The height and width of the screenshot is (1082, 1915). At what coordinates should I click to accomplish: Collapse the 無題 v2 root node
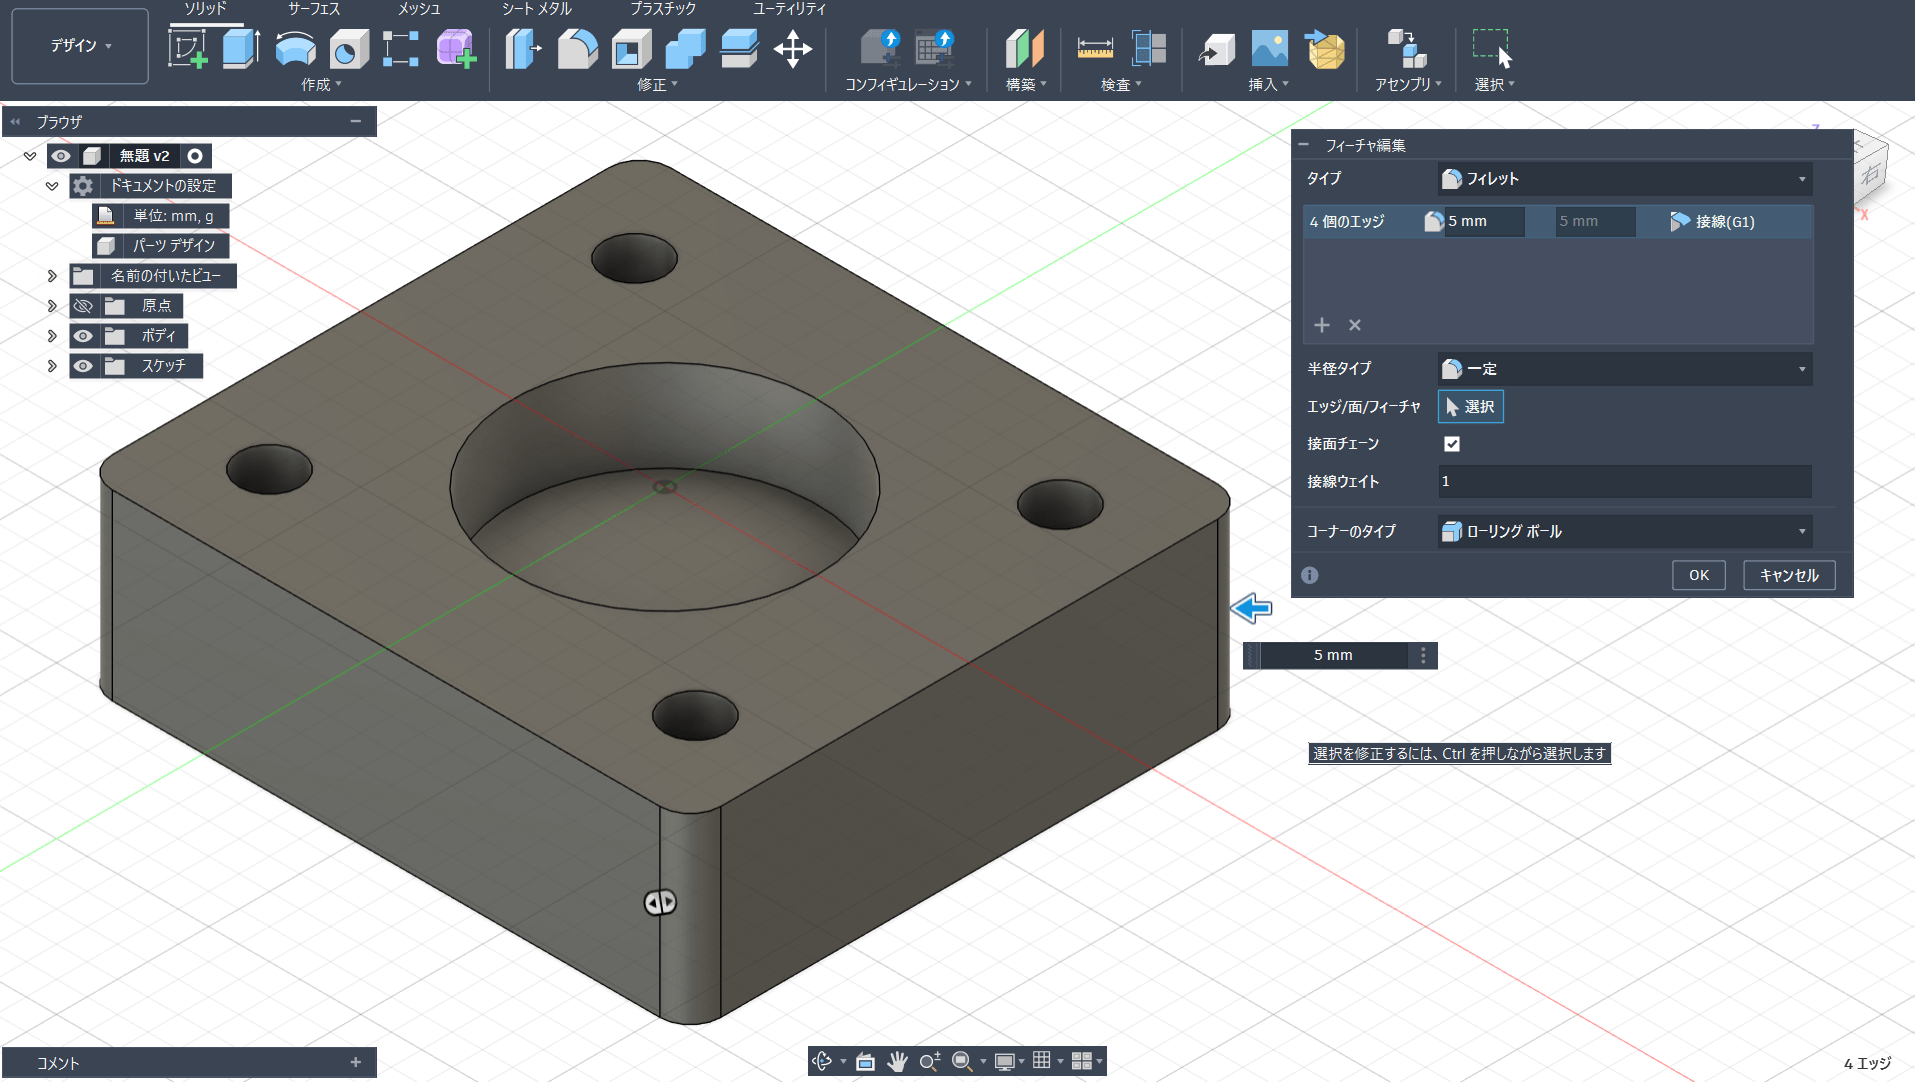[30, 156]
